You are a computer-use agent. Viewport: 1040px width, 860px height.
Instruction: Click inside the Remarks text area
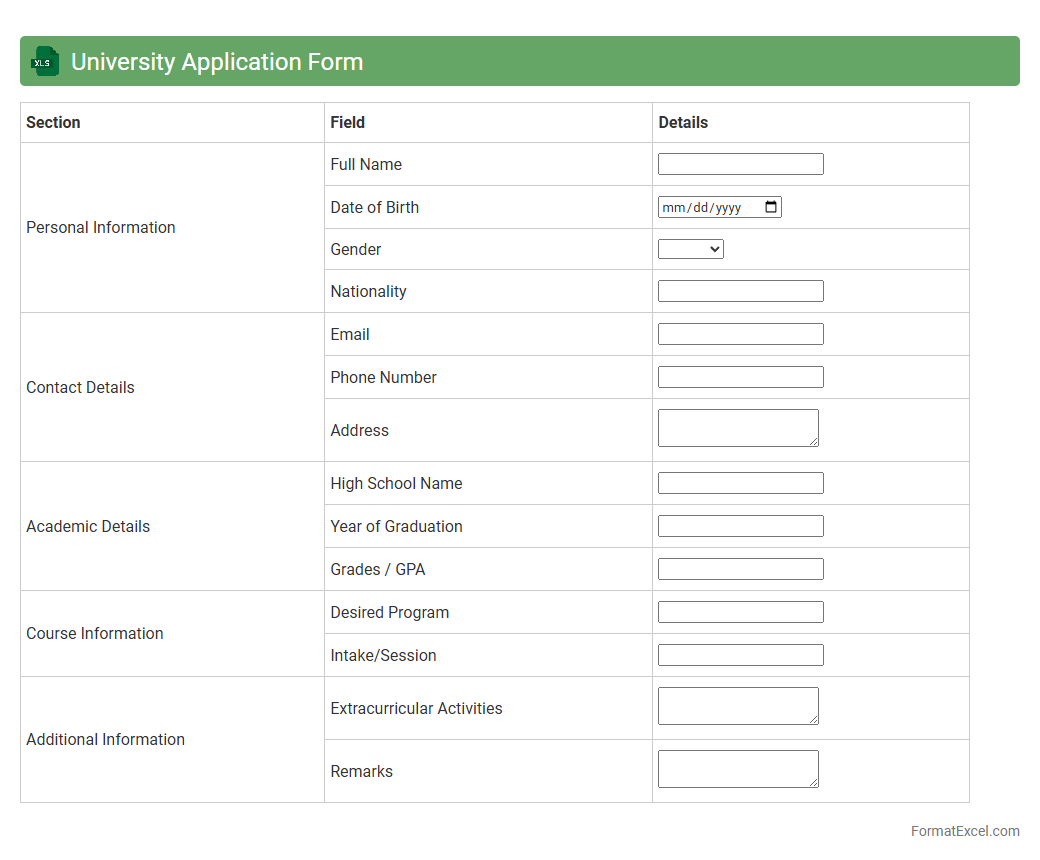coord(737,769)
